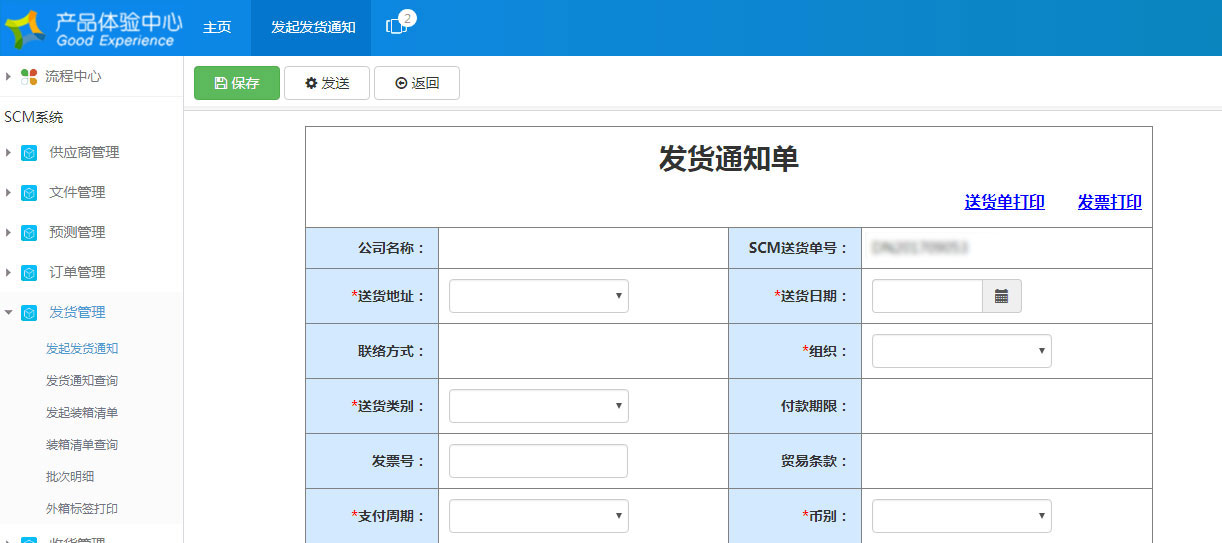Screen dimensions: 1222x543
Task: Open the 币别 dropdown
Action: pos(962,516)
